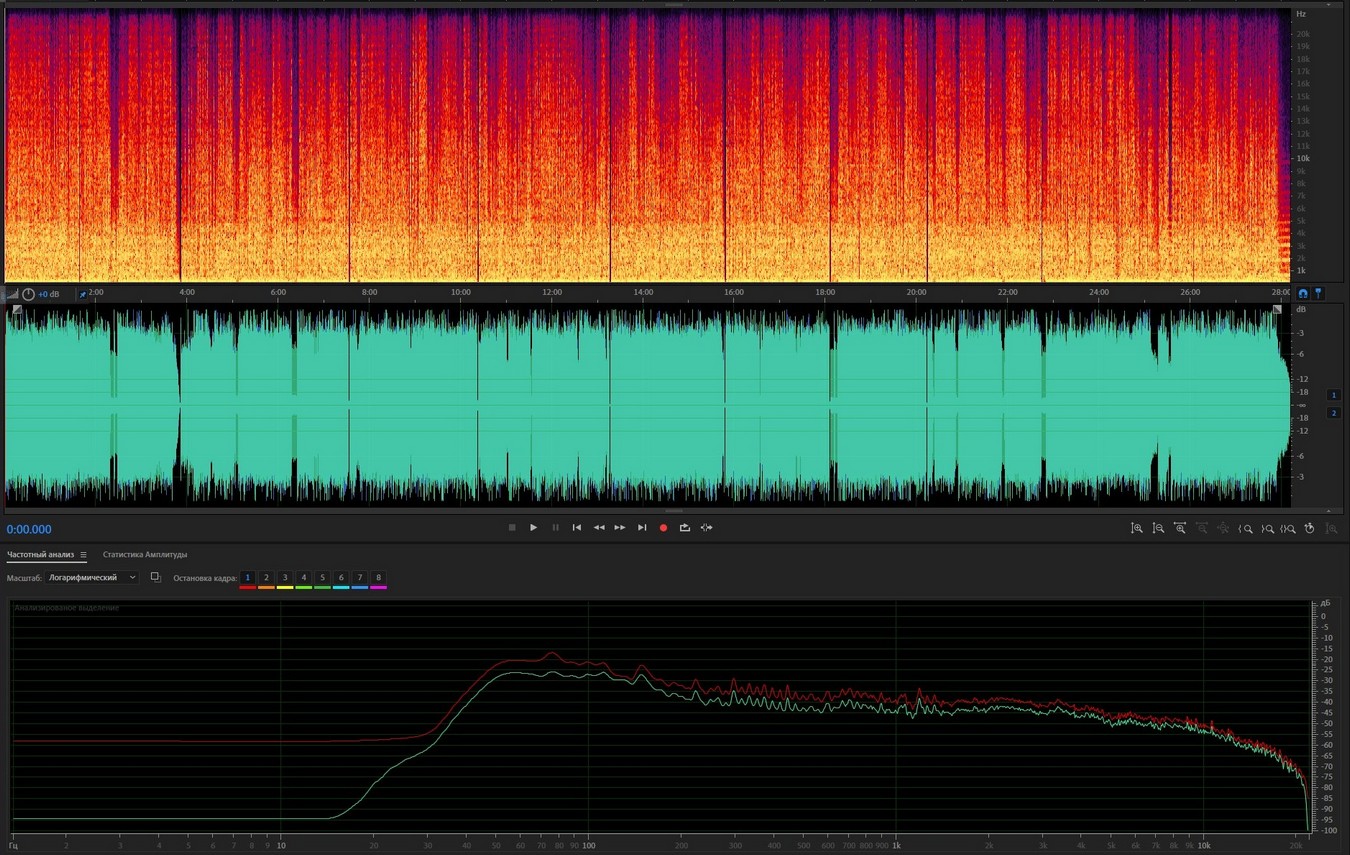Viewport: 1350px width, 855px height.
Task: Click hold frame button 5
Action: 322,578
